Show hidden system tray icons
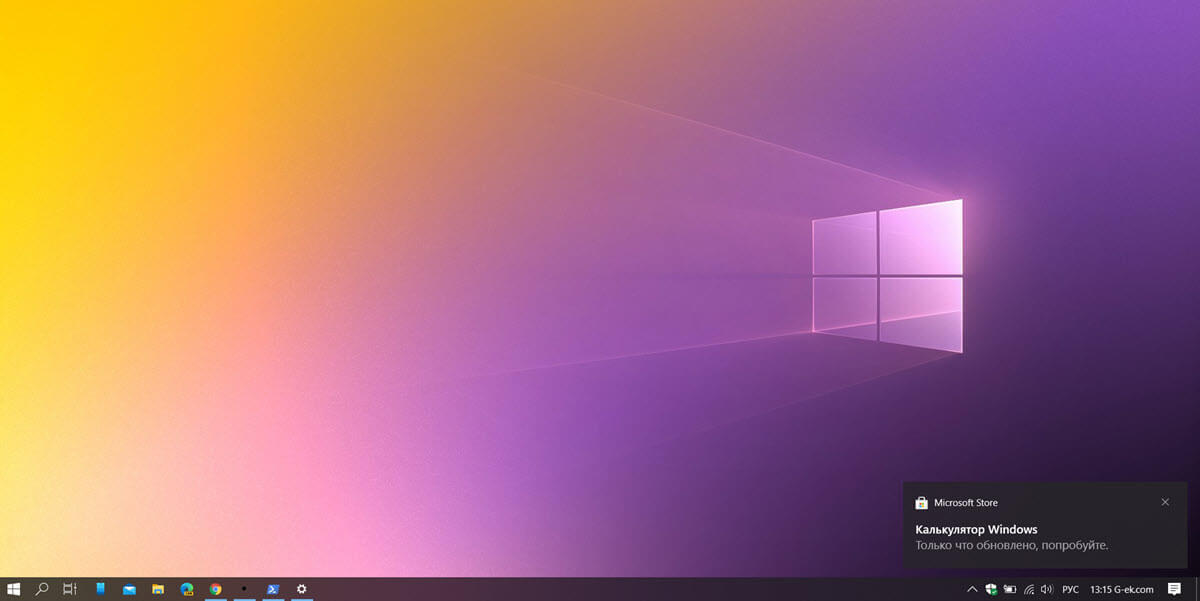1200x601 pixels. click(972, 589)
